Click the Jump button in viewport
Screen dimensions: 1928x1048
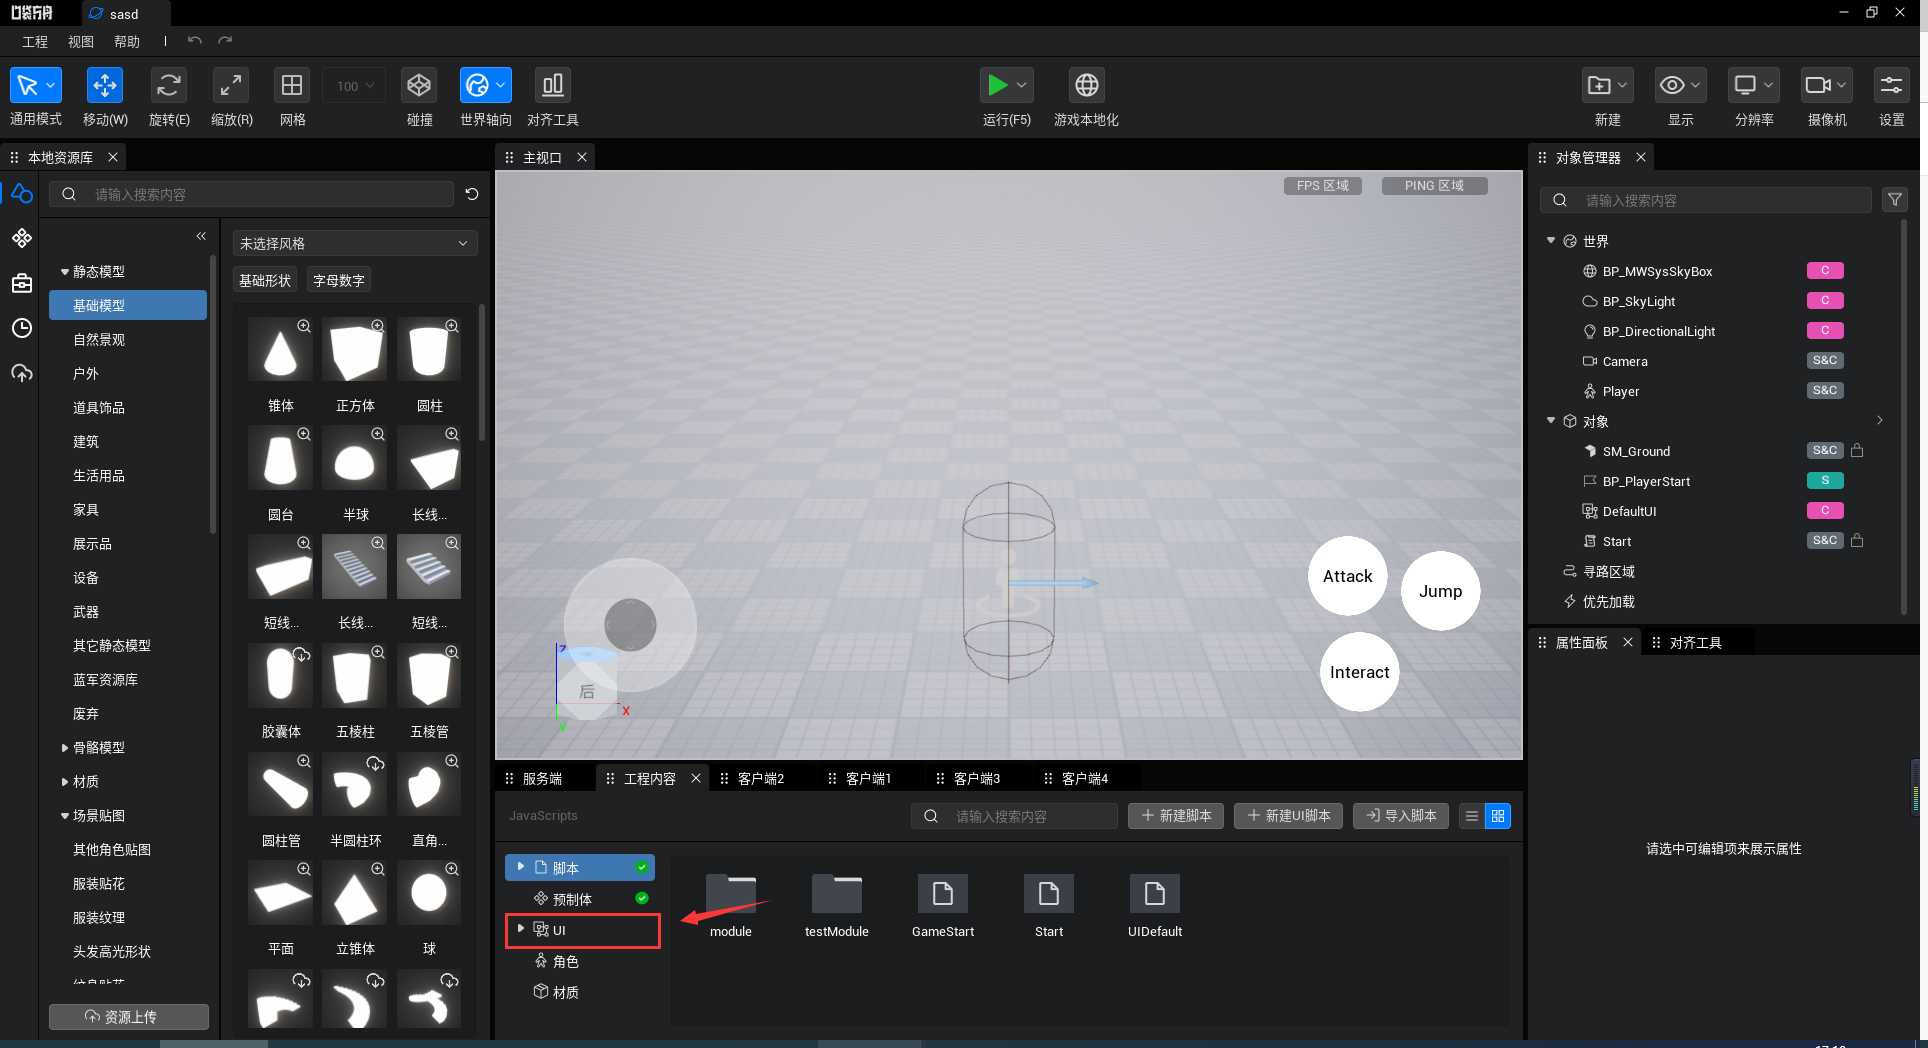(1440, 591)
